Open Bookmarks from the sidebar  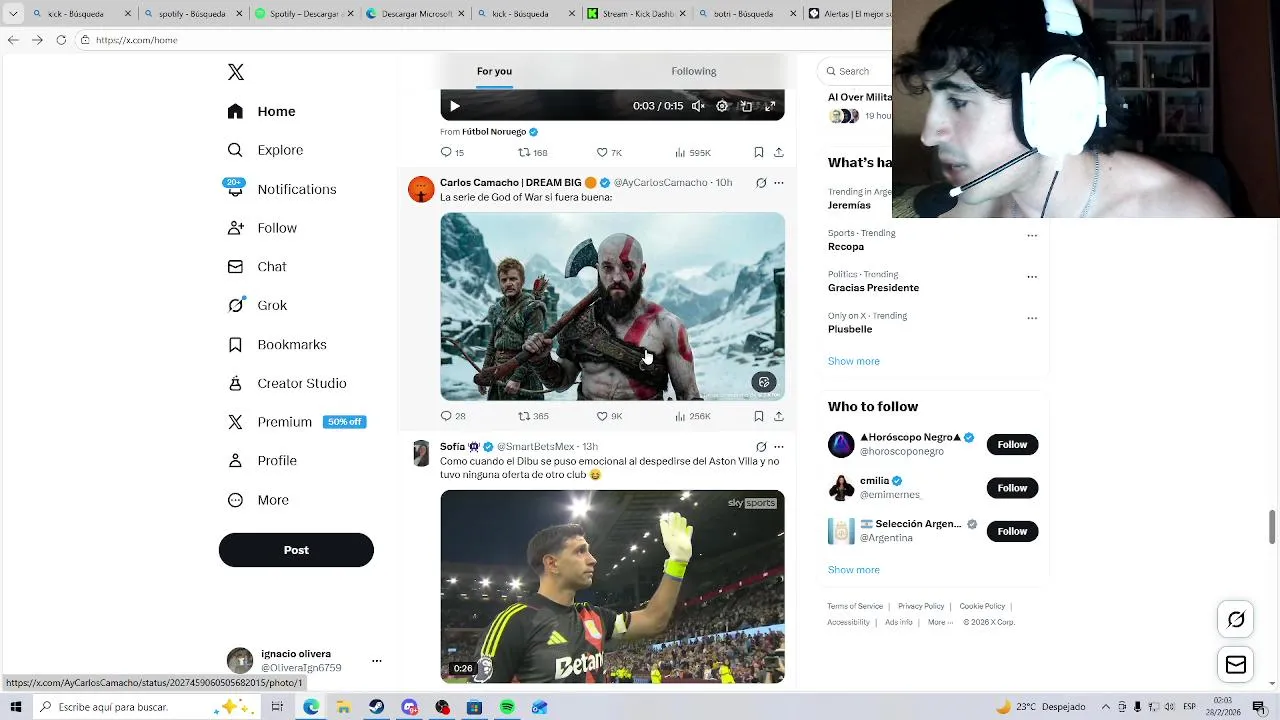[277, 344]
